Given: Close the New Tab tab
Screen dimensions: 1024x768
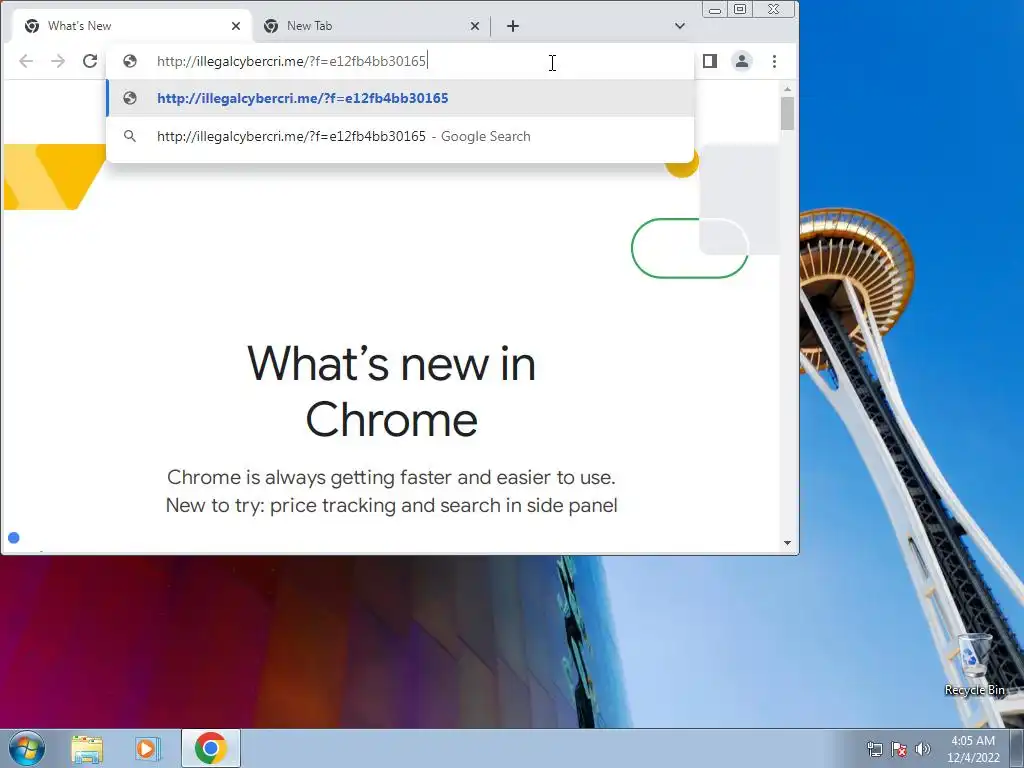Looking at the screenshot, I should pos(475,26).
